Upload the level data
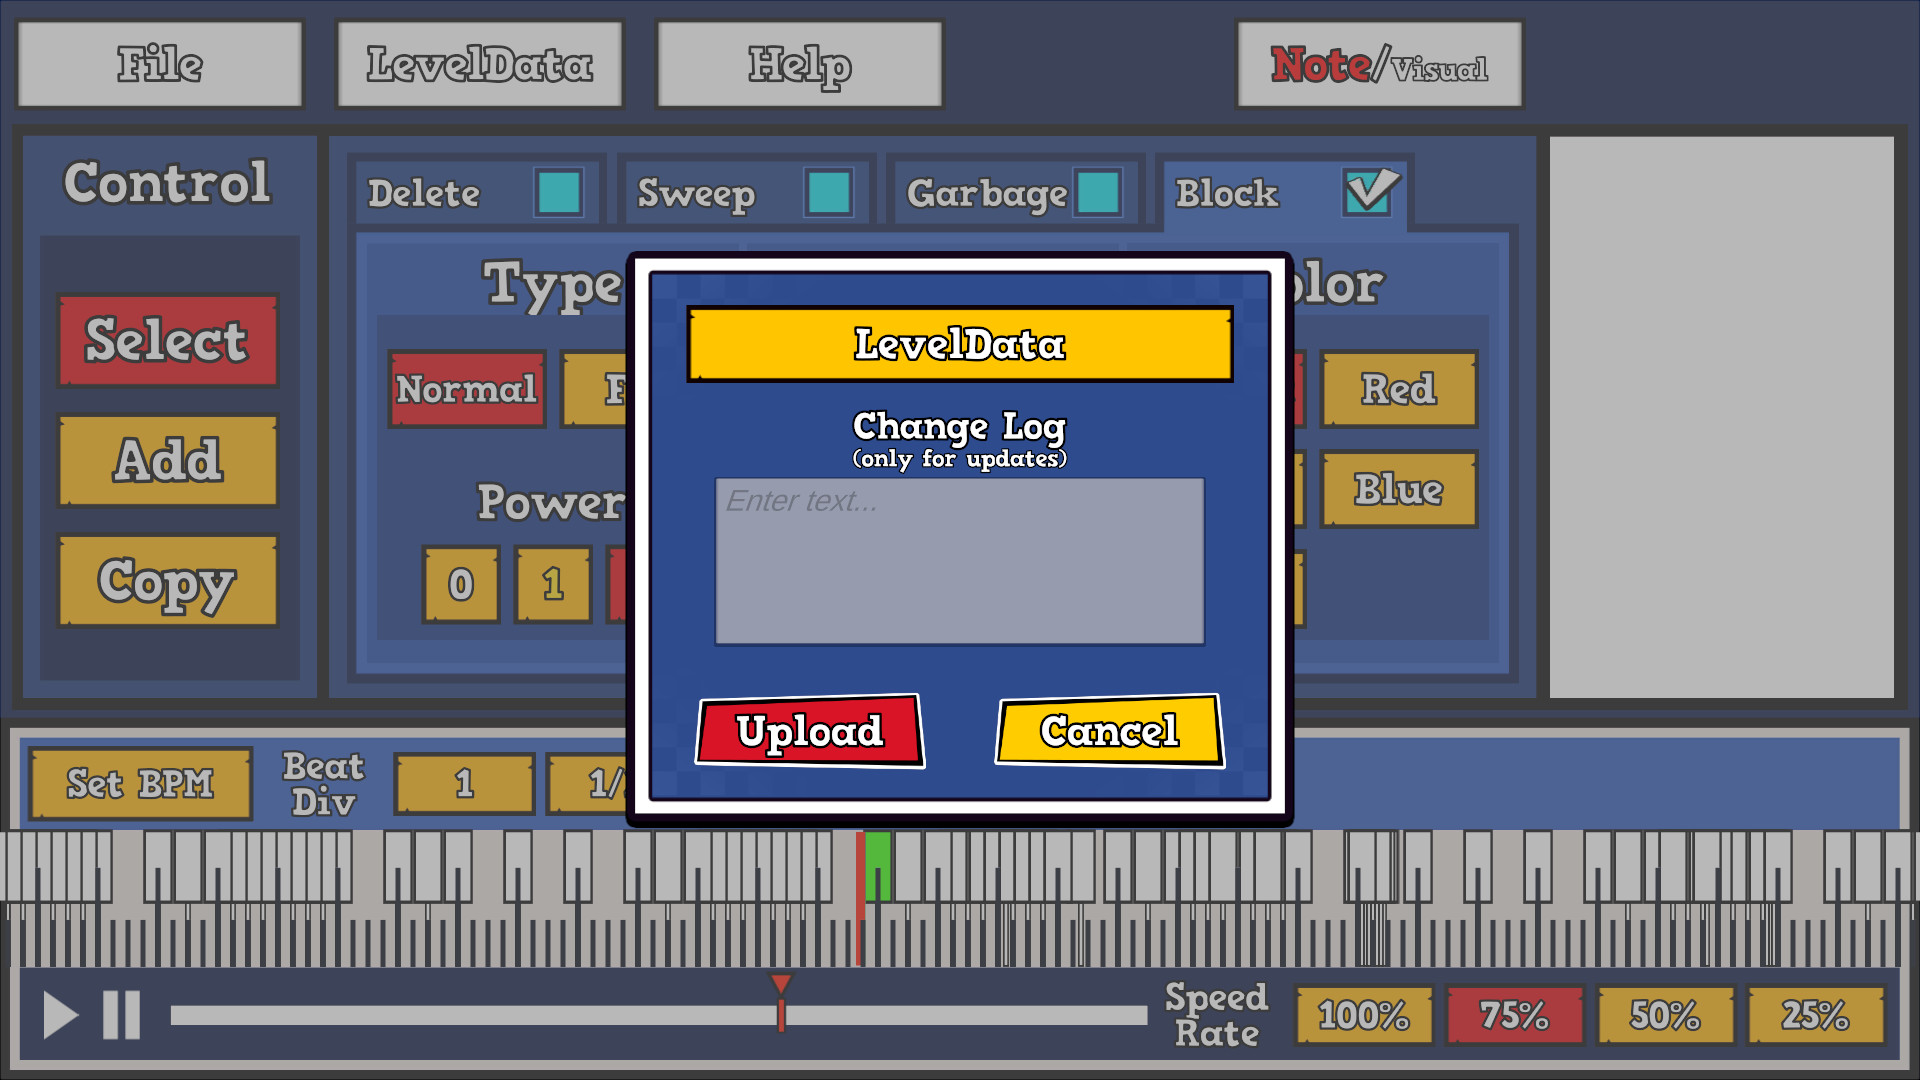1920x1080 pixels. [x=809, y=731]
